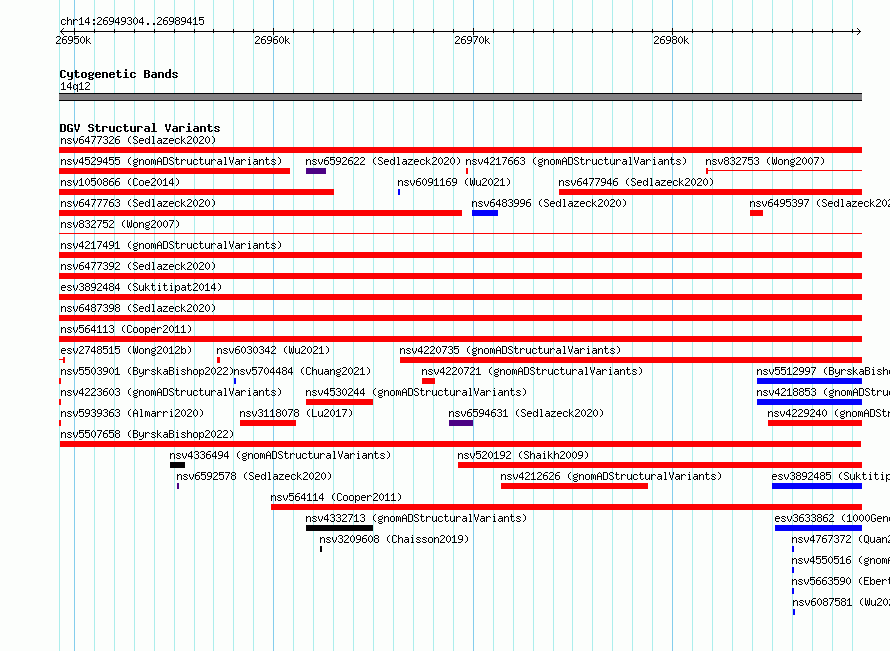Open the nsv6030342 (Wu2021) label
The width and height of the screenshot is (890, 651).
[x=273, y=350]
